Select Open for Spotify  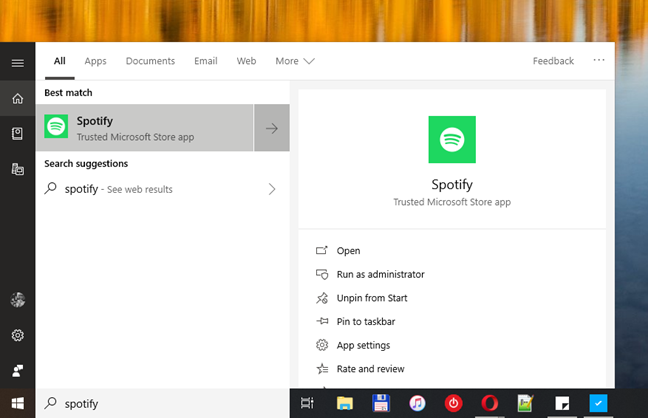tap(348, 251)
